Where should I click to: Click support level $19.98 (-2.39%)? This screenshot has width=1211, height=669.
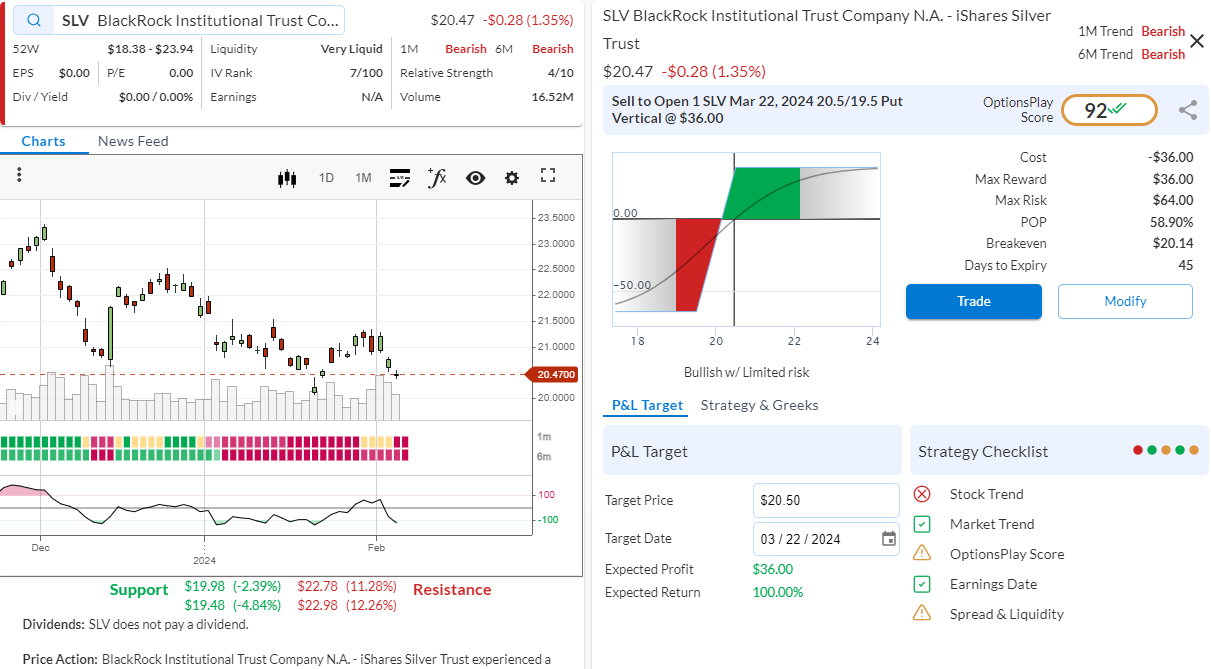[233, 586]
